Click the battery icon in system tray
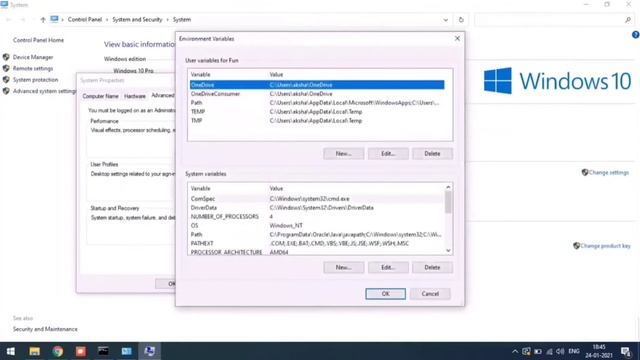 (x=538, y=351)
